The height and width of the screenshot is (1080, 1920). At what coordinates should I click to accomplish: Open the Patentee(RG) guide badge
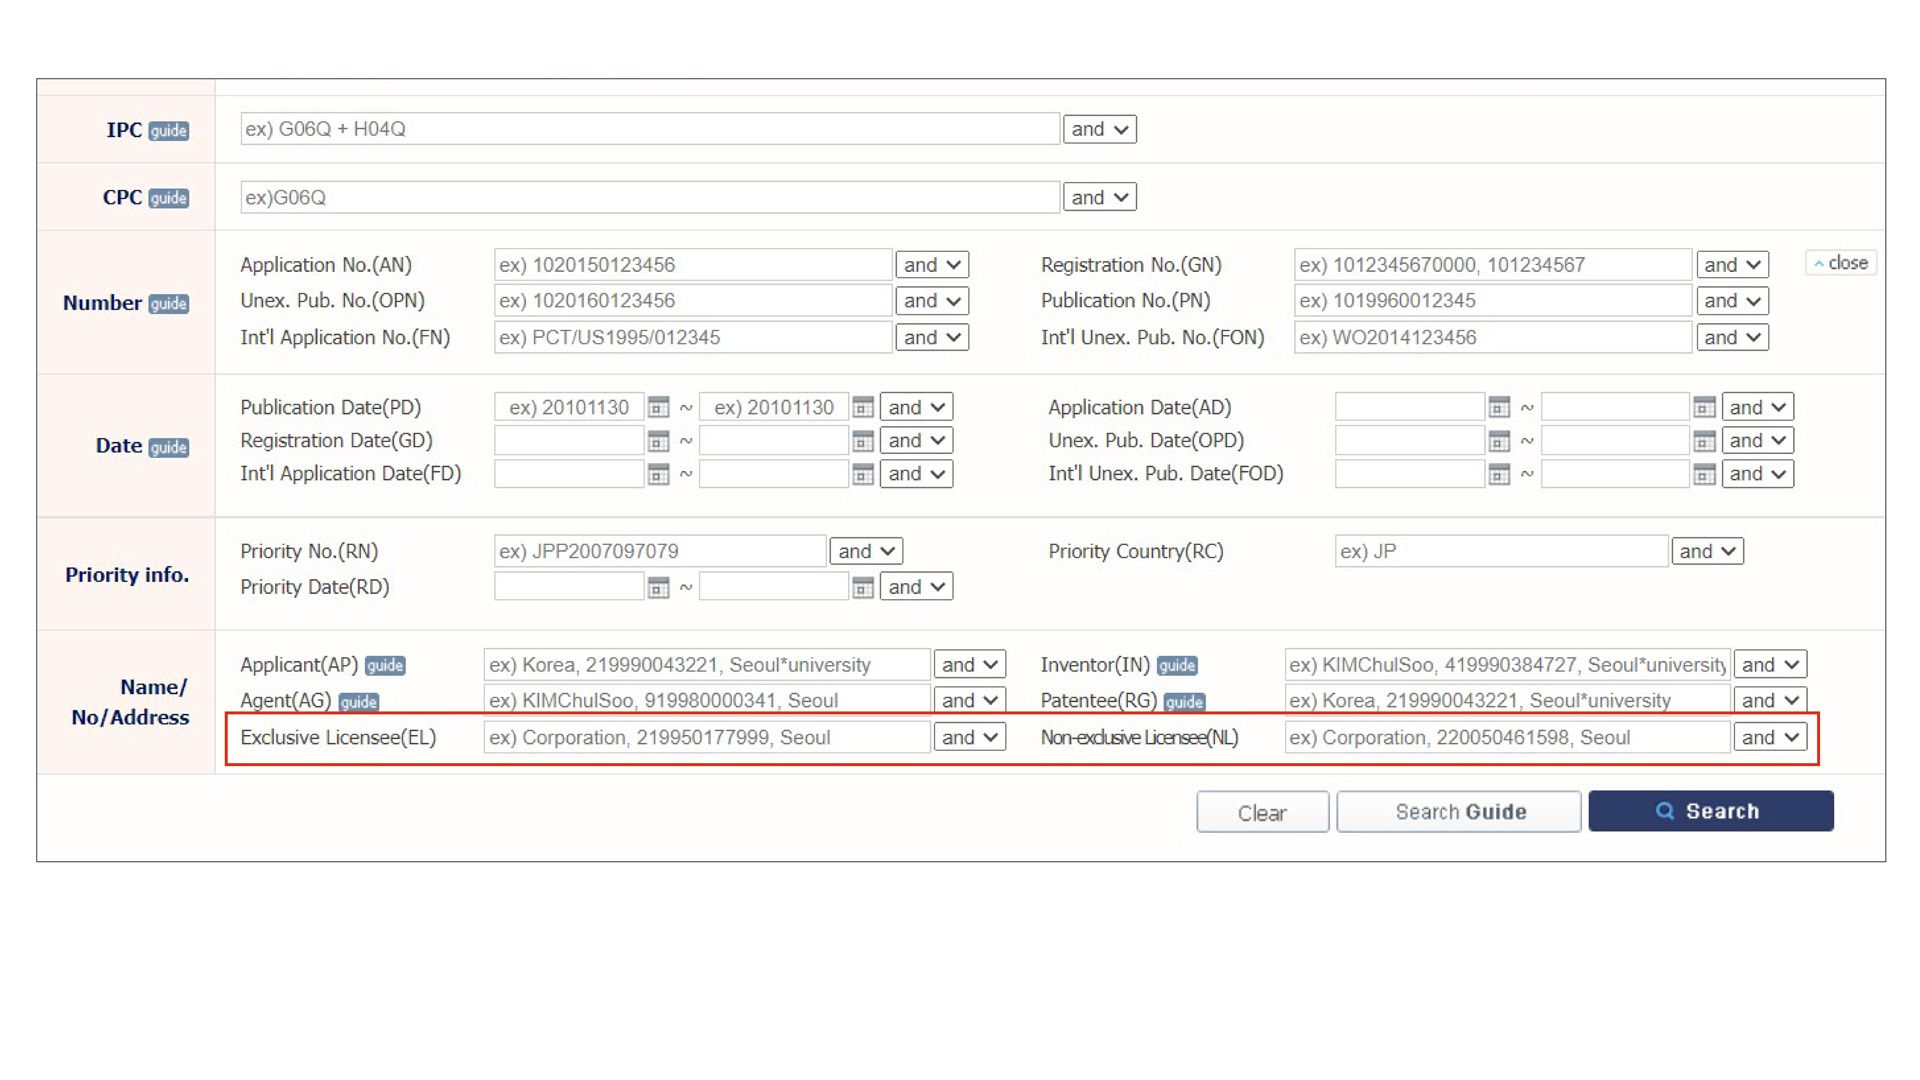coord(1184,702)
